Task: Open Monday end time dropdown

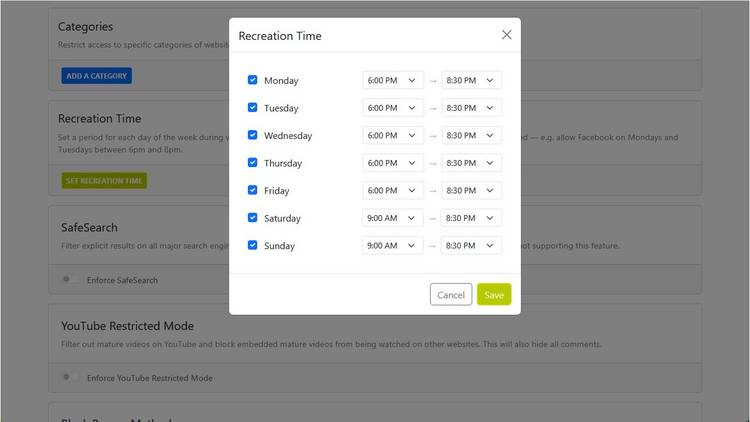Action: pos(471,80)
